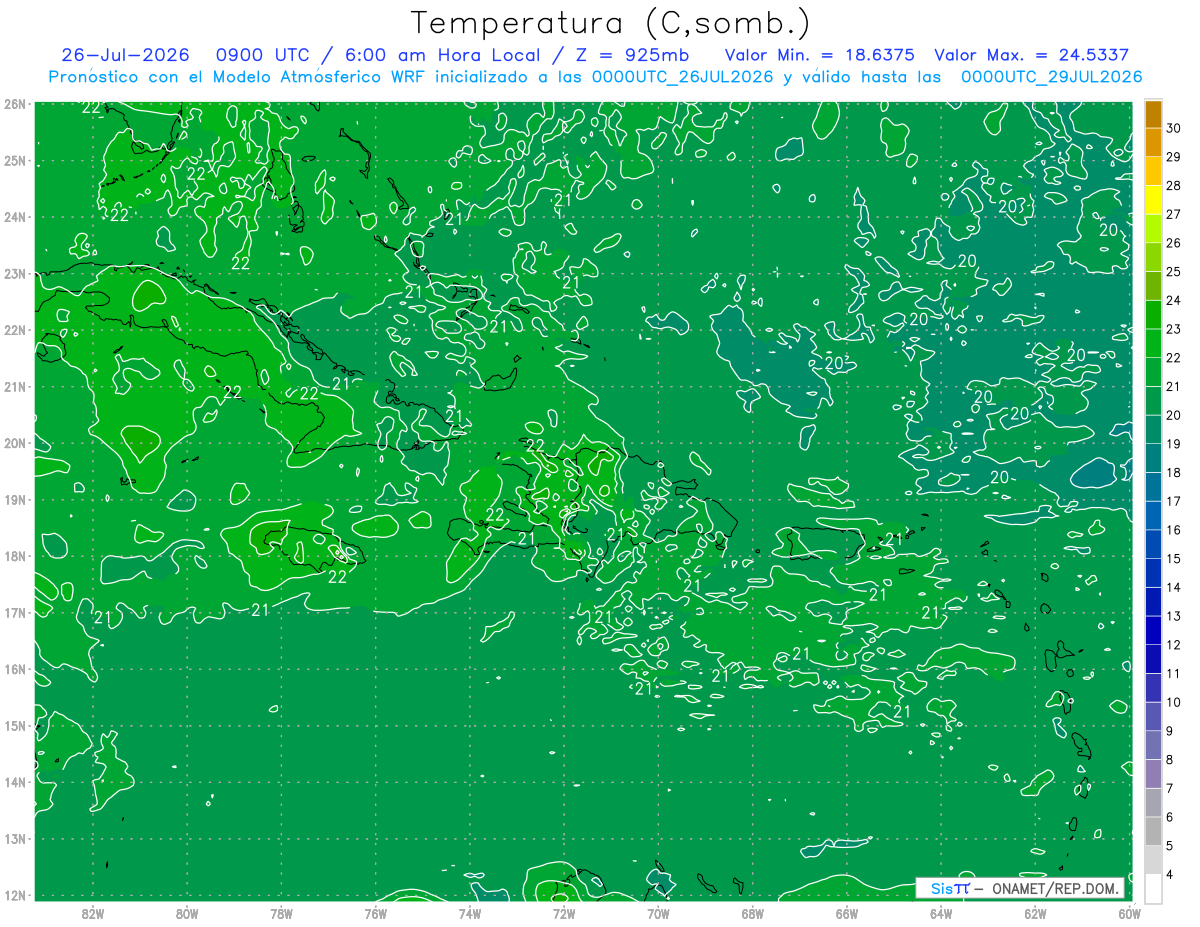Screen dimensions: 1200x927
Task: Click the 16N latitude axis label
Action: pyautogui.click(x=14, y=669)
